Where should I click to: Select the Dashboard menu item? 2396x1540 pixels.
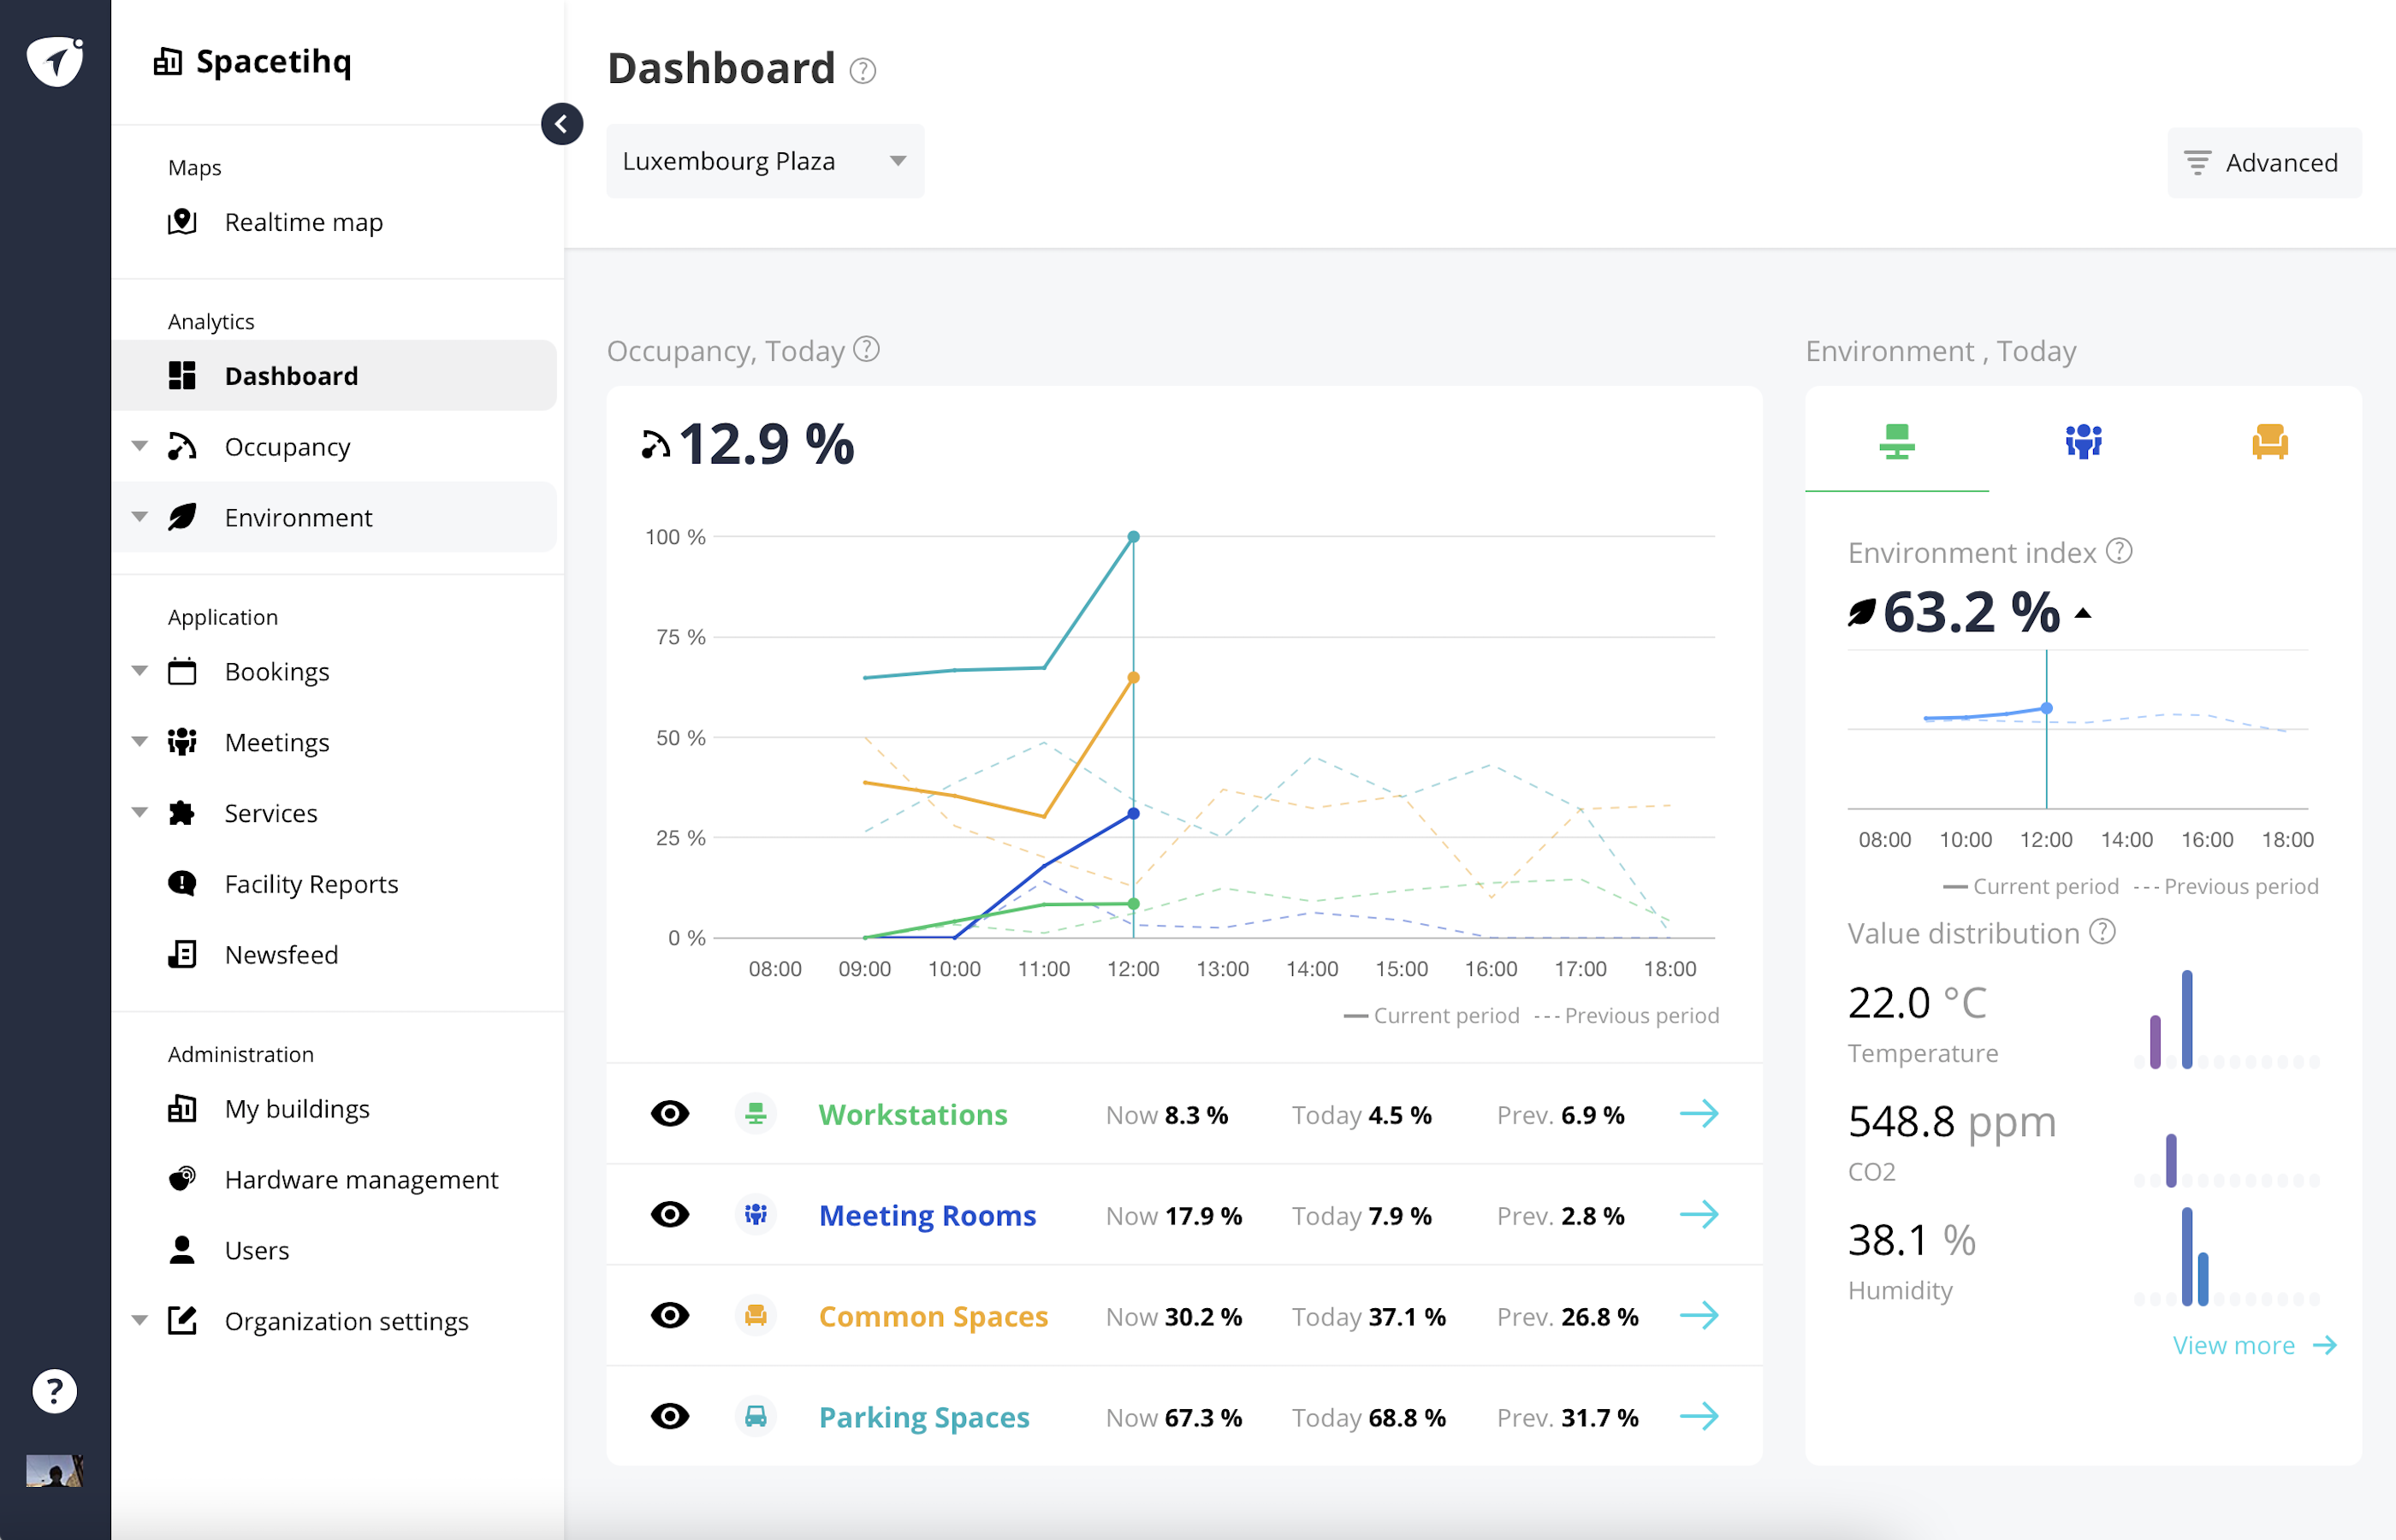334,376
